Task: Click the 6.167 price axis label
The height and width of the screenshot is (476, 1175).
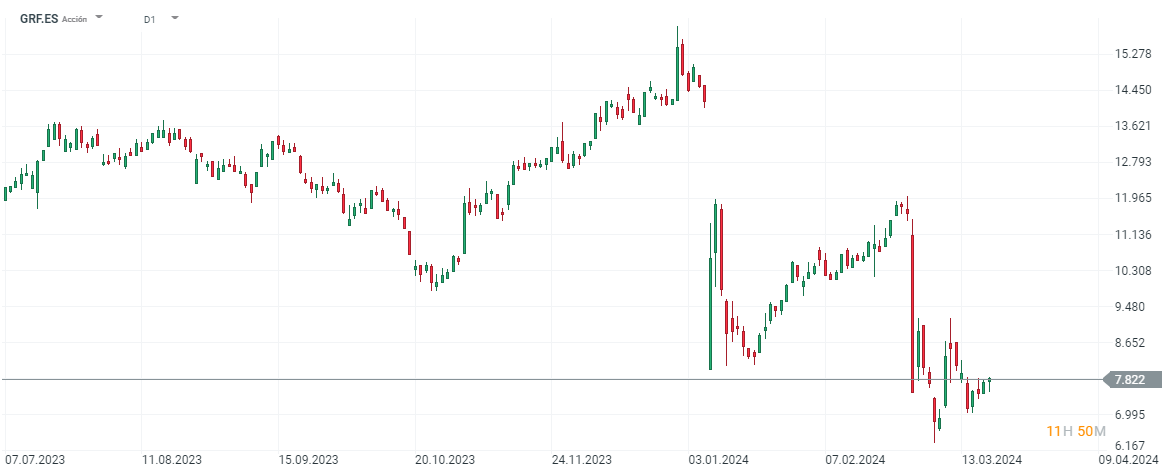Action: tap(1132, 446)
